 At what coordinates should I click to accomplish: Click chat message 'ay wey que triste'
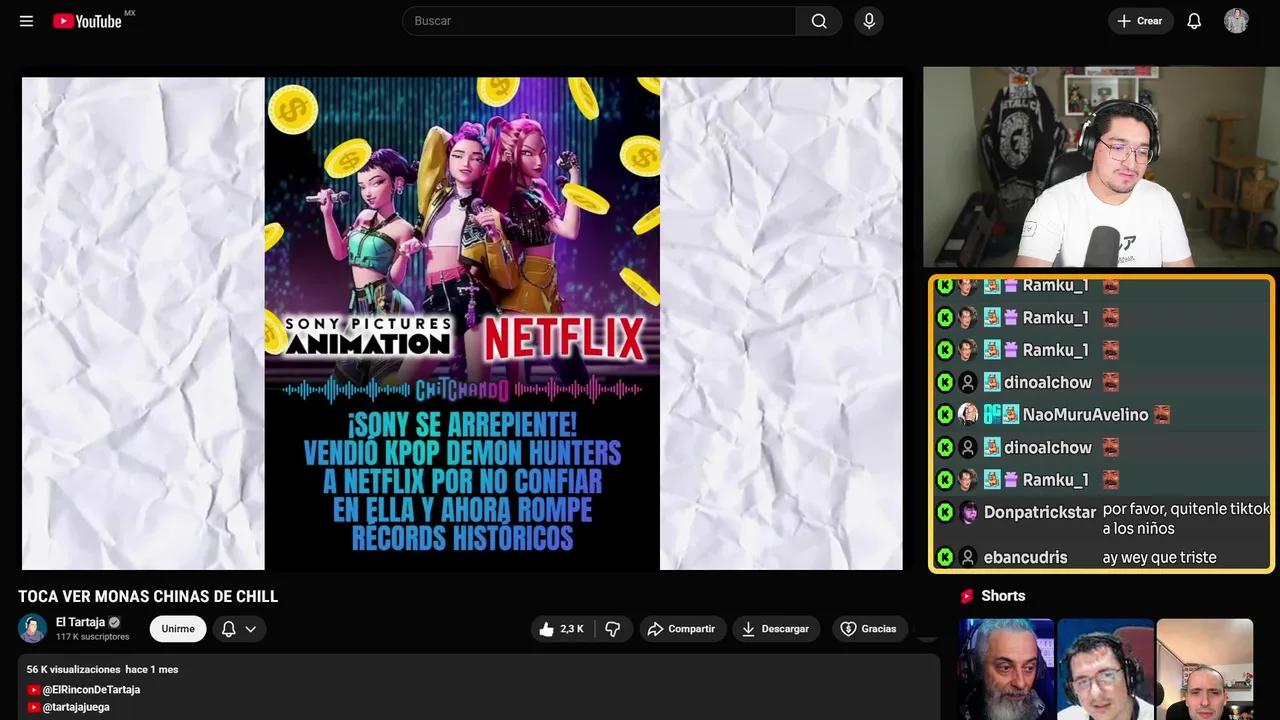(1159, 557)
